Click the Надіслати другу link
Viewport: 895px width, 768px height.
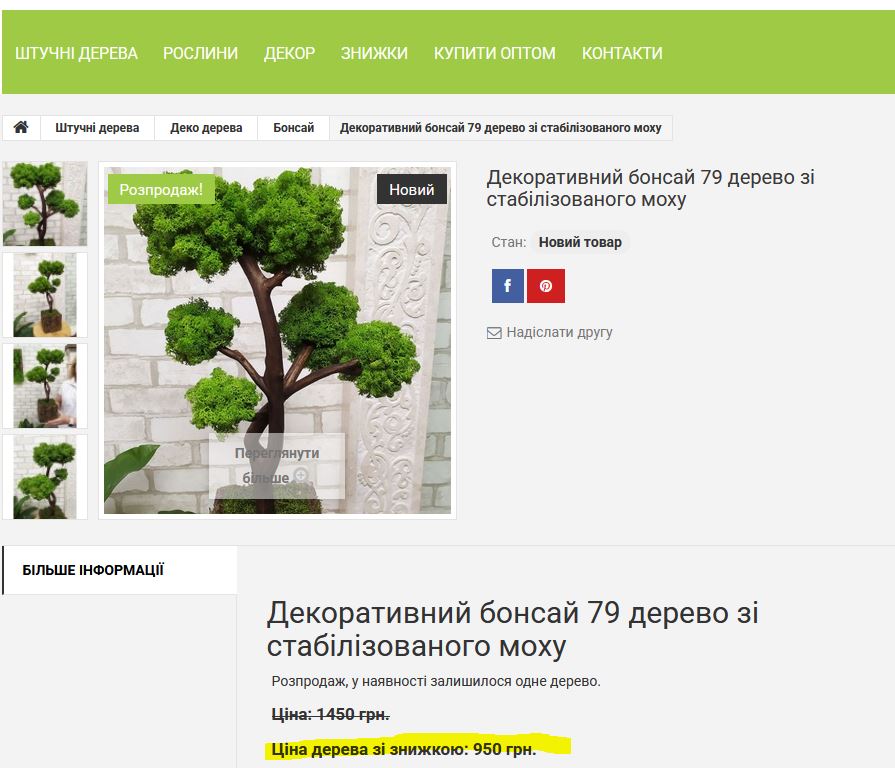point(558,332)
